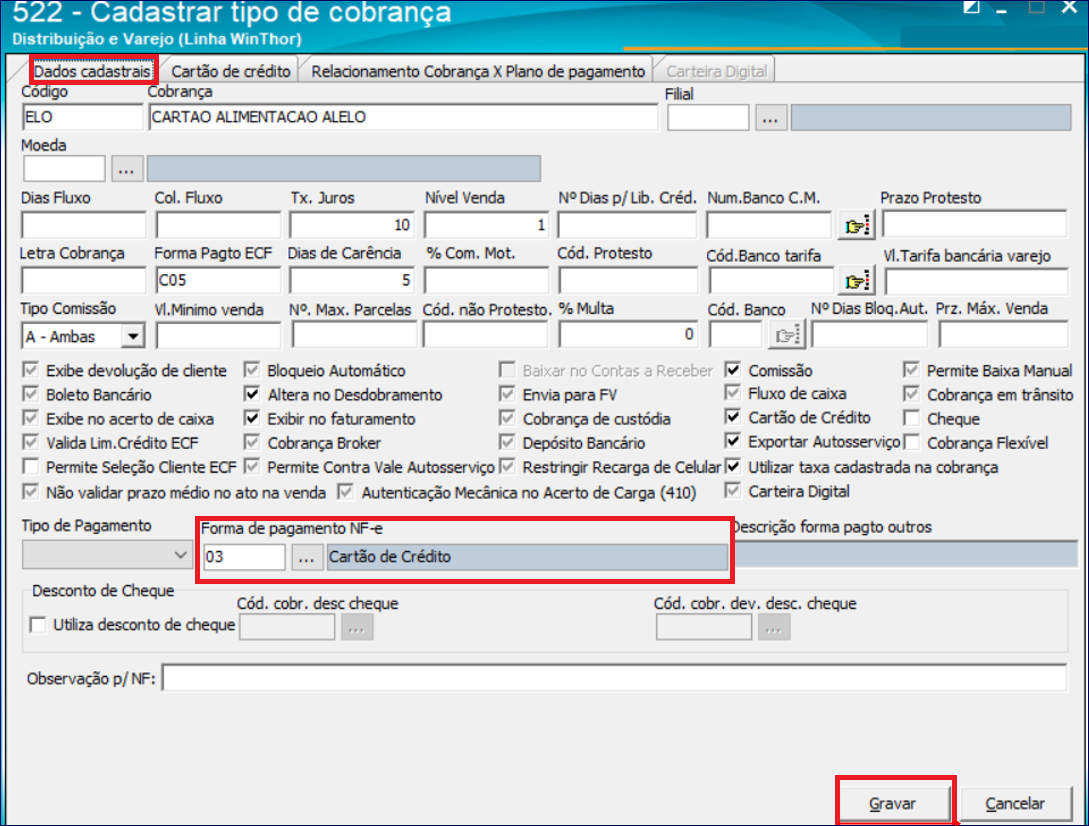The width and height of the screenshot is (1089, 826).
Task: Click the Código field containing ELO
Action: click(x=83, y=117)
